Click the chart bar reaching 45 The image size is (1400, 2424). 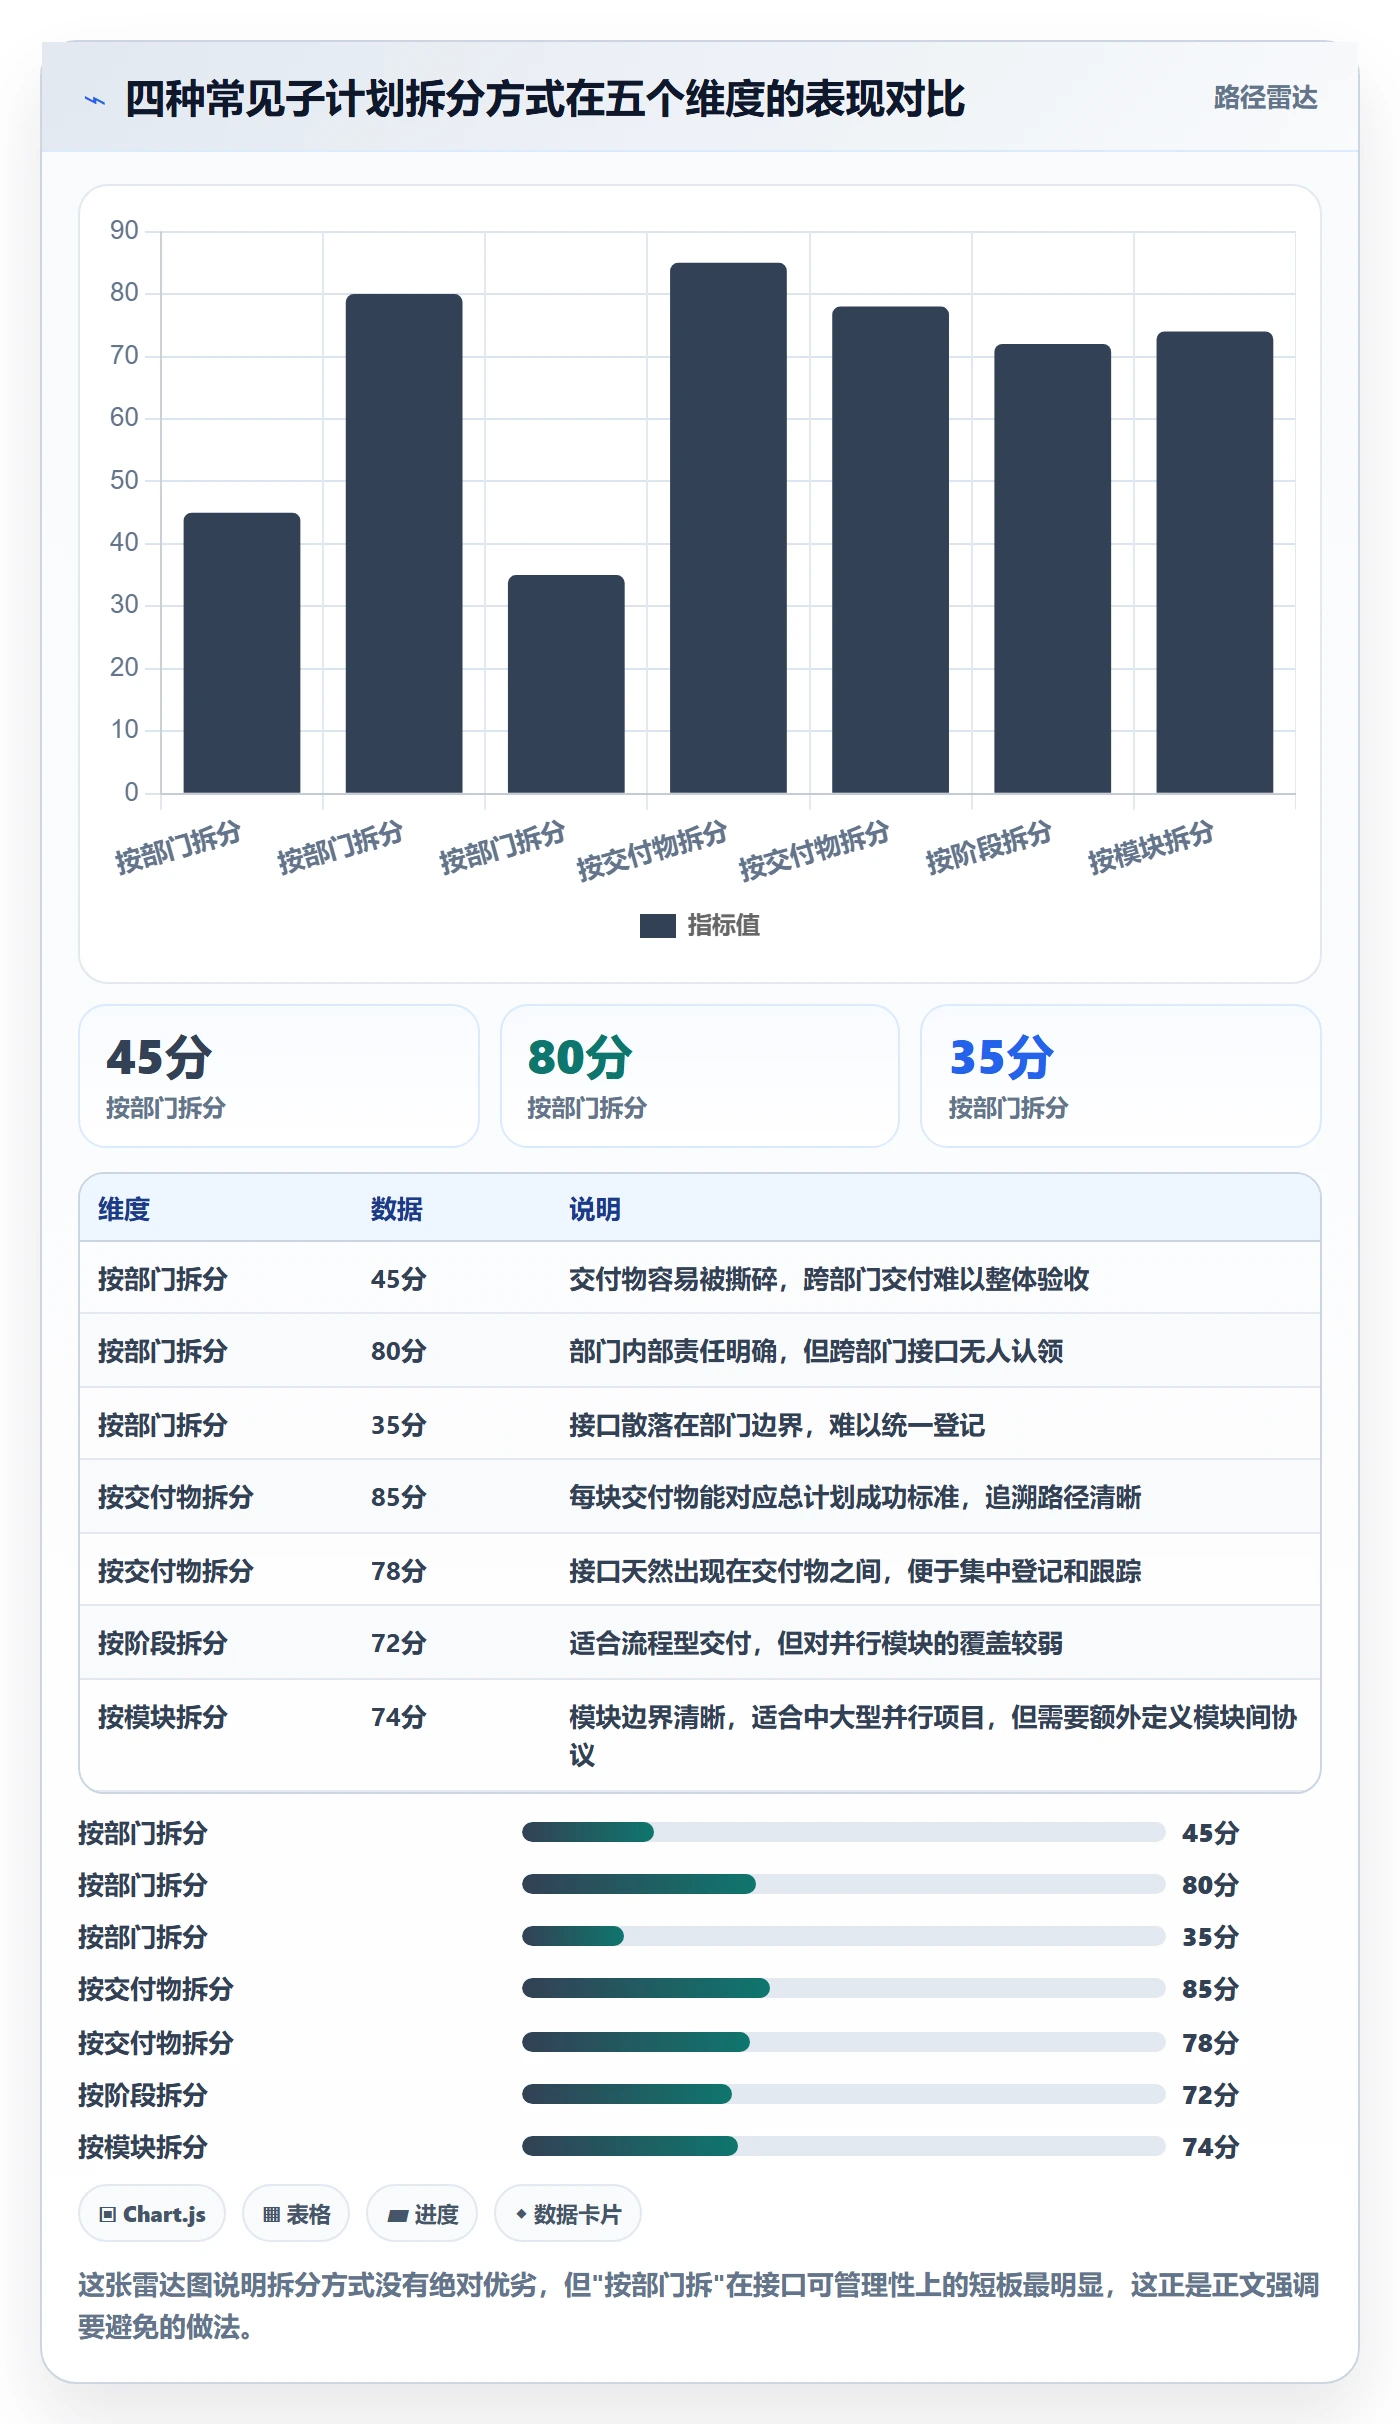click(242, 653)
